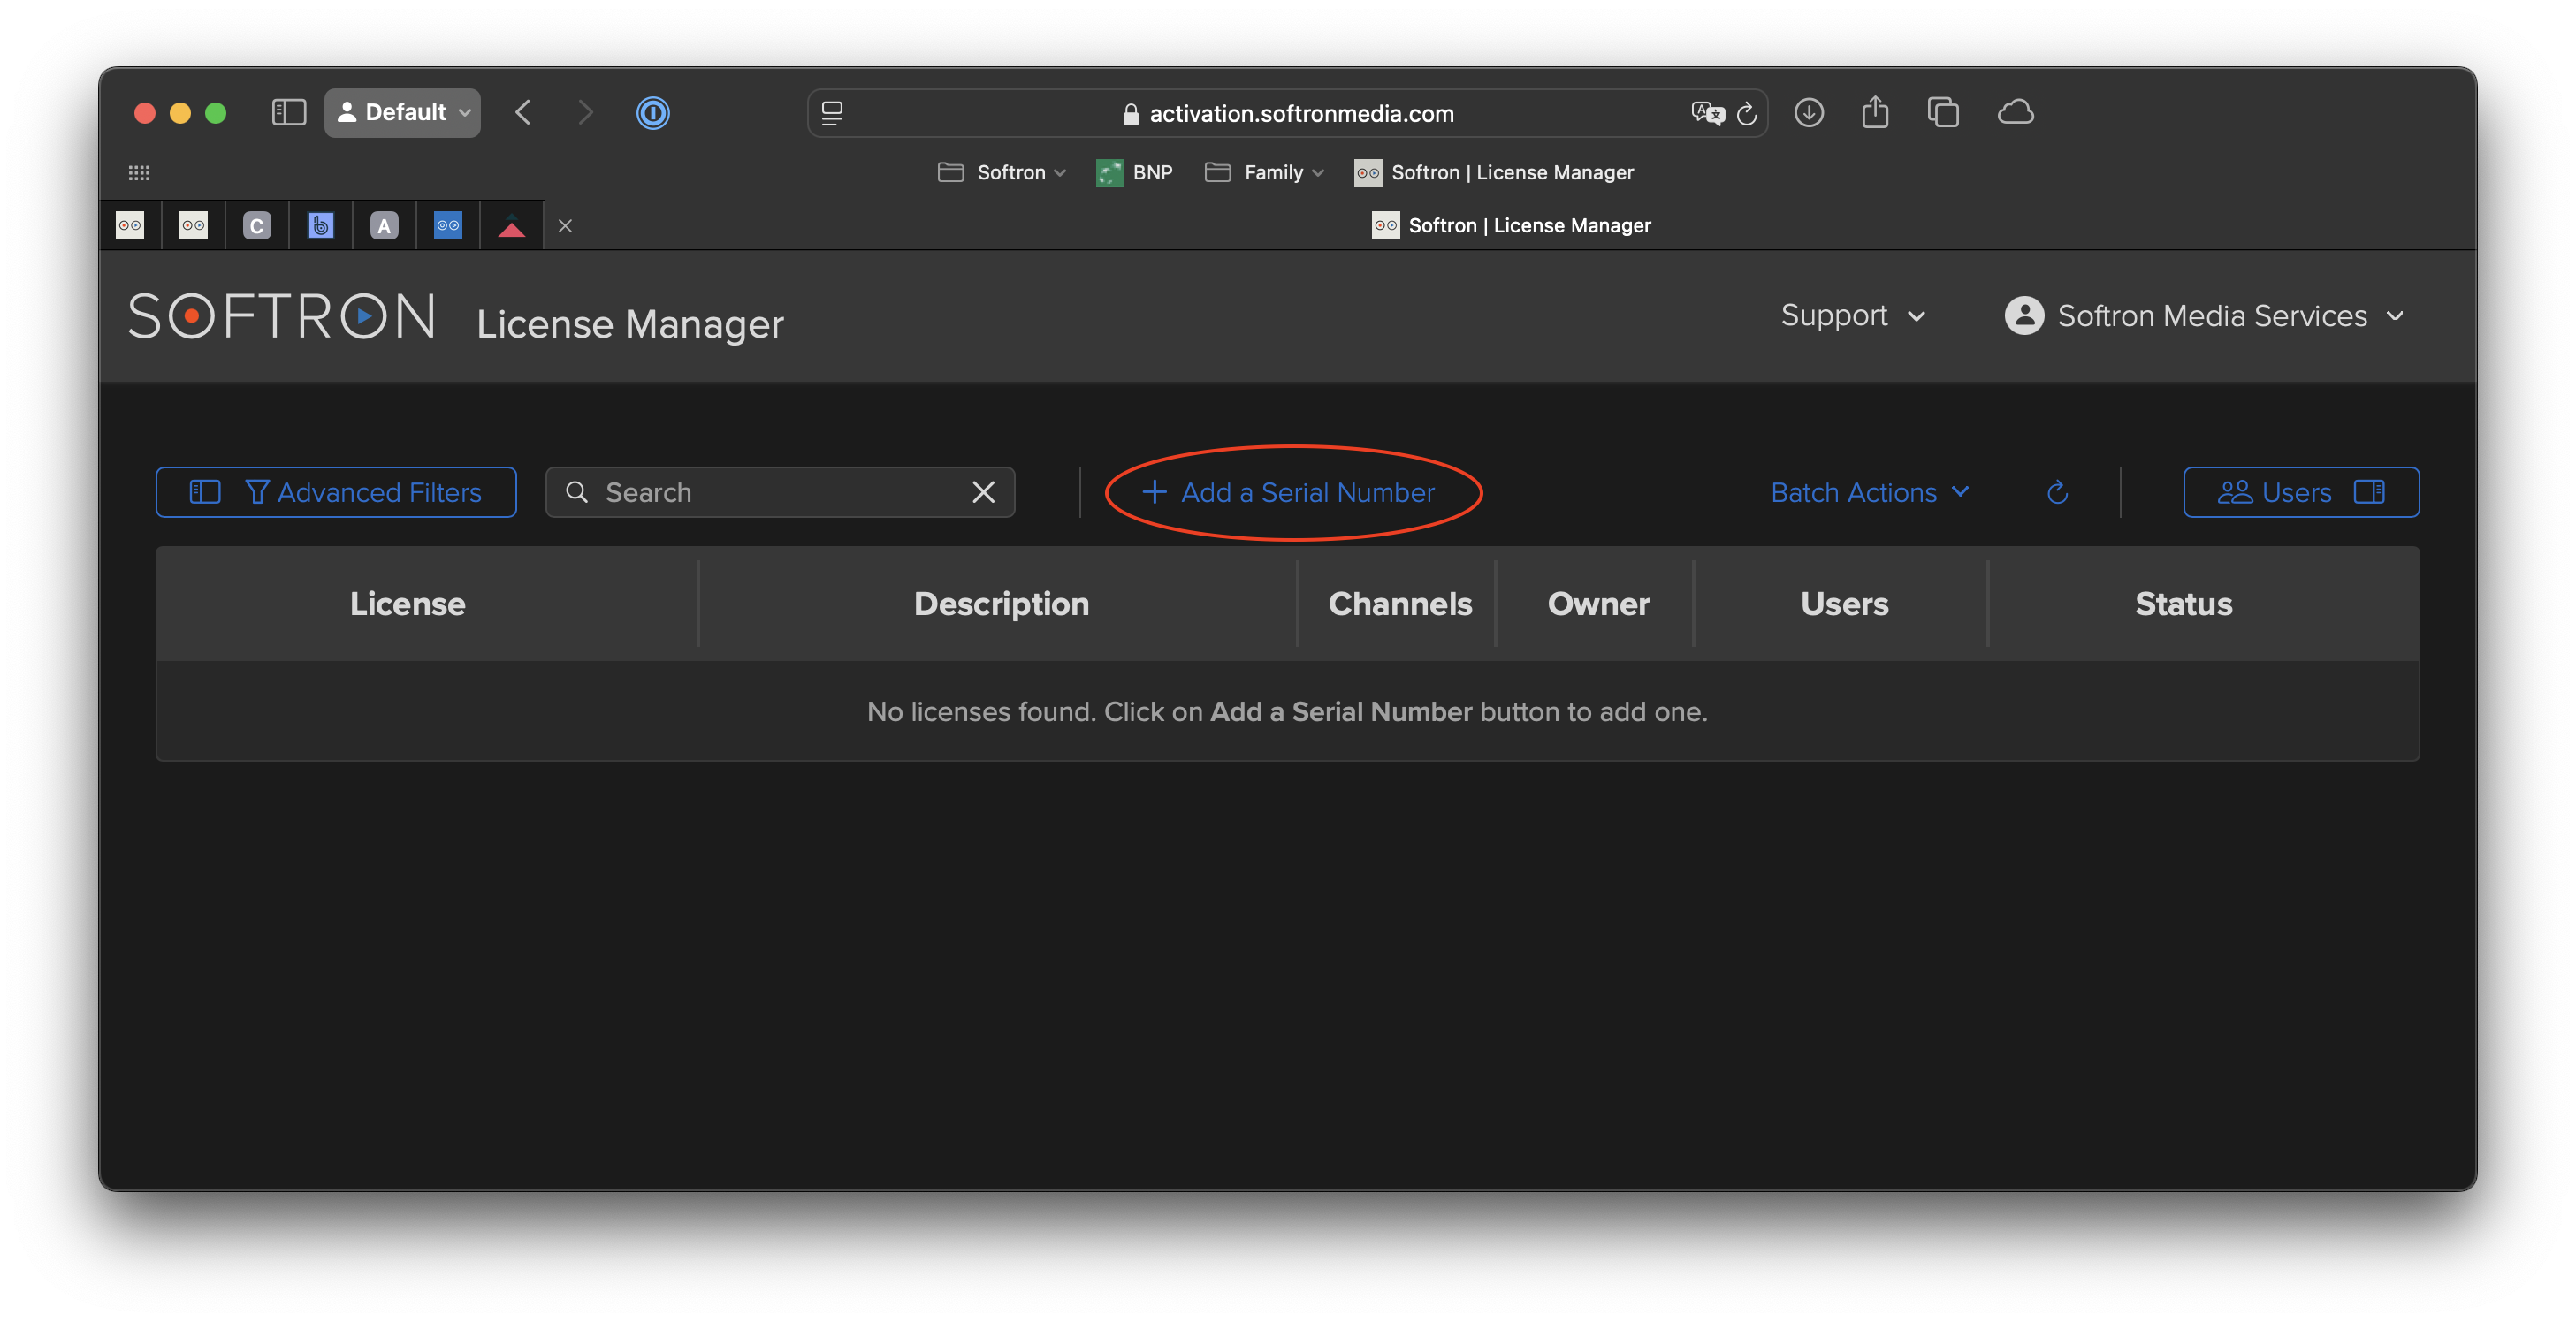The image size is (2576, 1322).
Task: Open Softron | License Manager bookmark in favorites bar
Action: [x=1494, y=172]
